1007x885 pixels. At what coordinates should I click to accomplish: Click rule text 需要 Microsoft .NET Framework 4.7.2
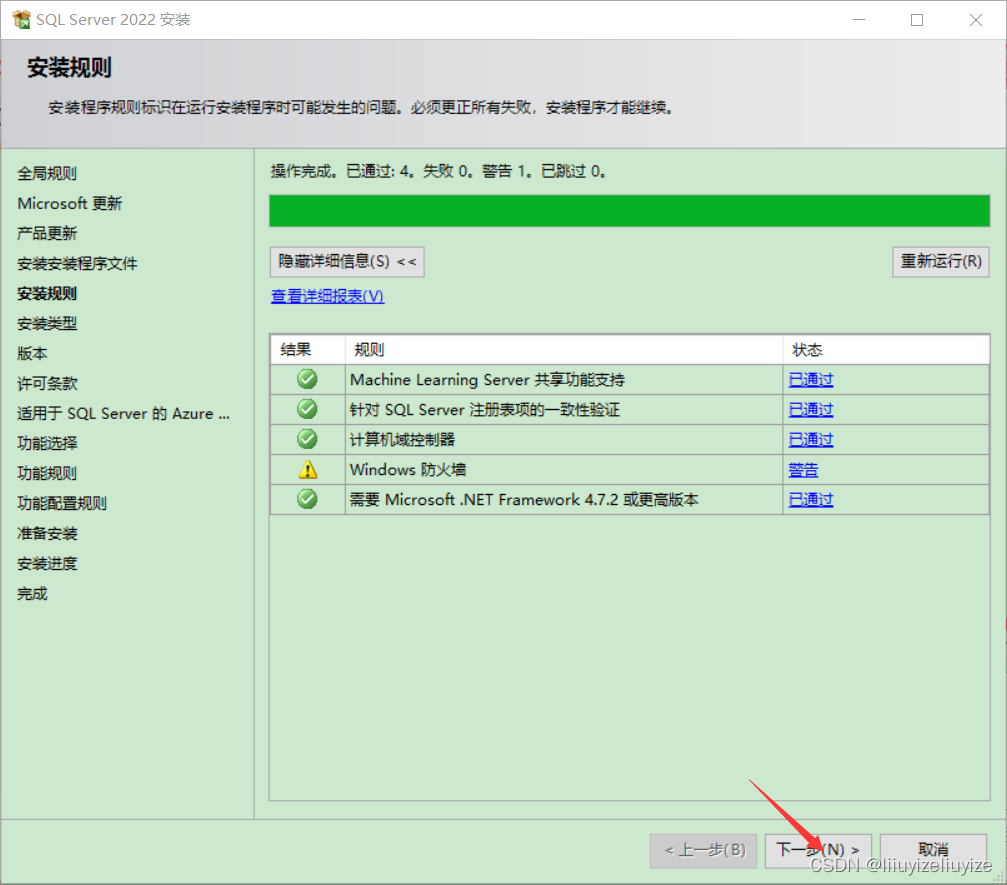point(524,499)
